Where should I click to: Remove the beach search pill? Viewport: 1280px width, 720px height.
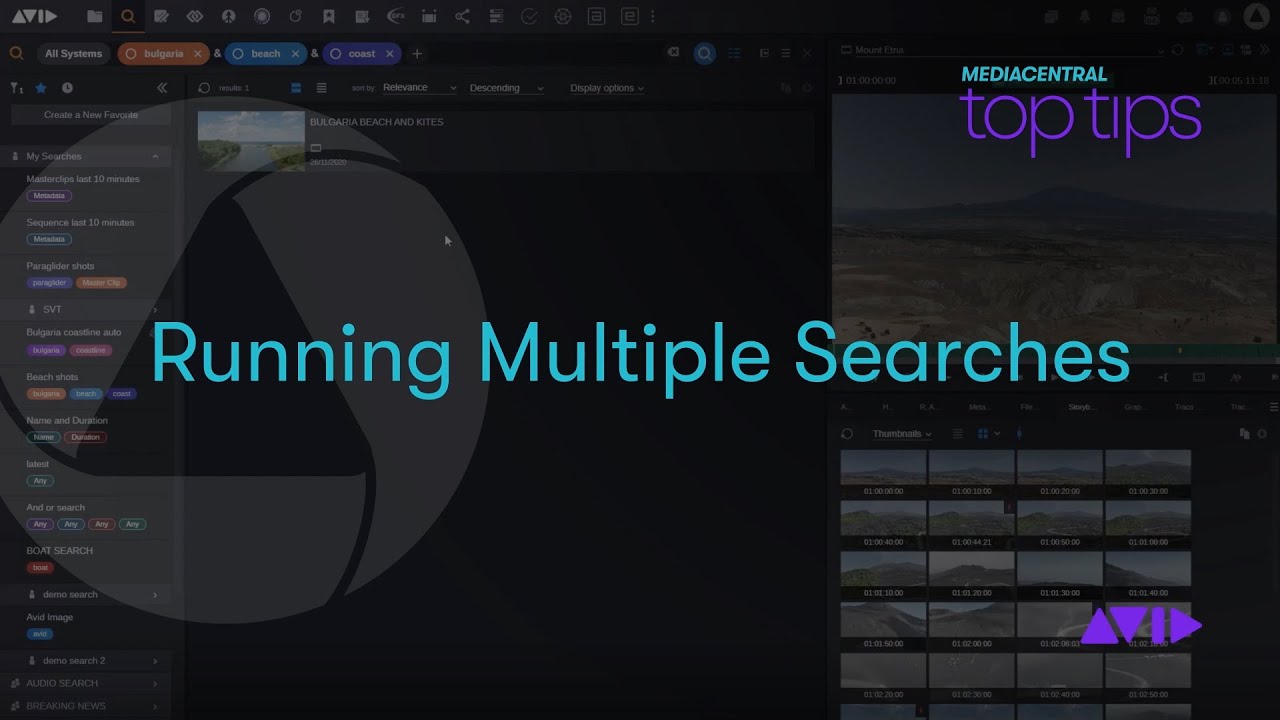tap(295, 54)
